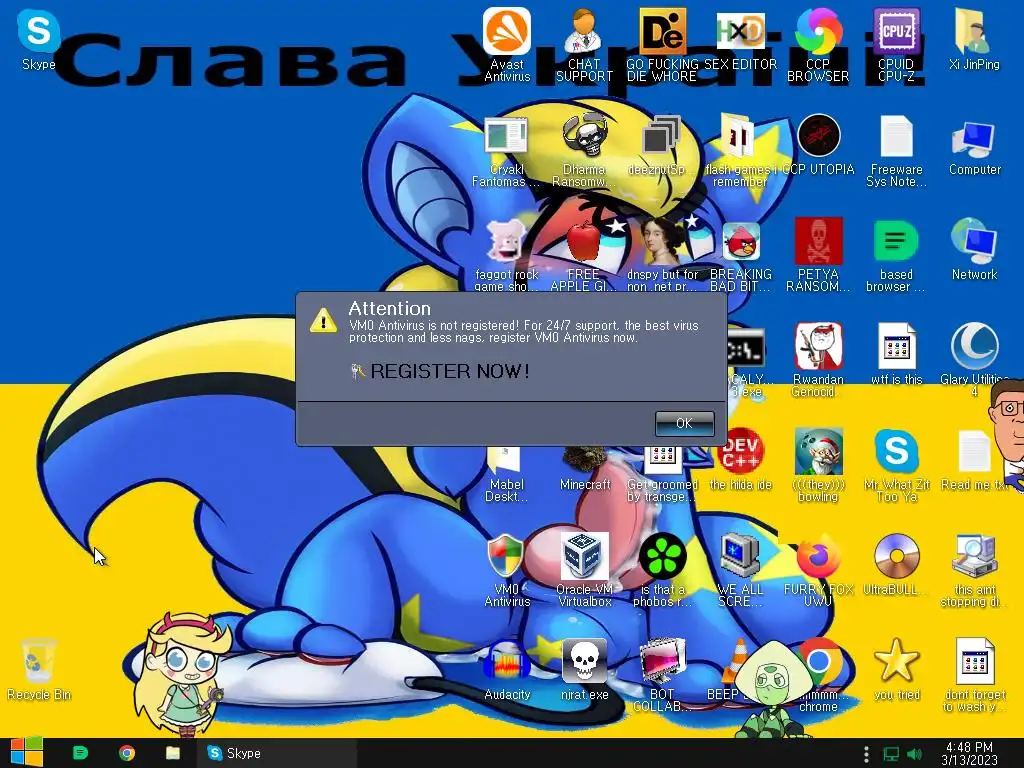Screen dimensions: 1024x768
Task: Show hidden tray icons via the dots
Action: pyautogui.click(x=866, y=754)
